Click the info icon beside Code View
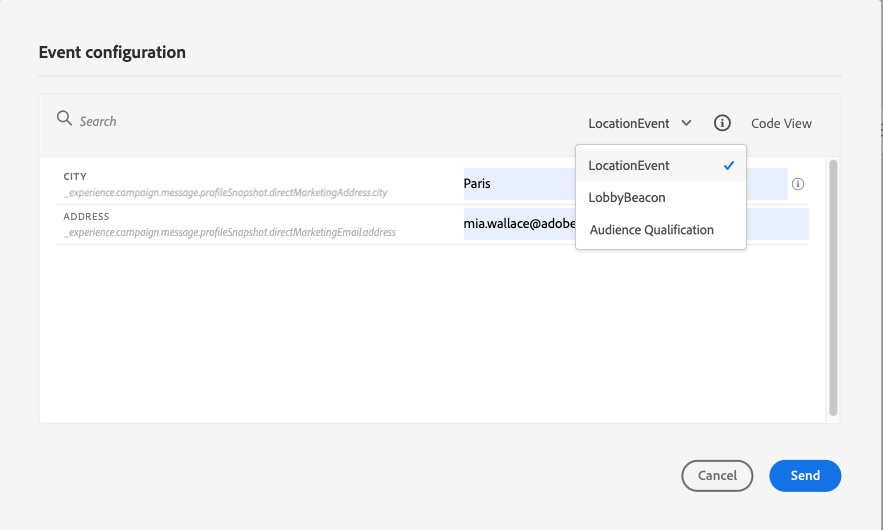This screenshot has height=530, width=883. point(722,123)
